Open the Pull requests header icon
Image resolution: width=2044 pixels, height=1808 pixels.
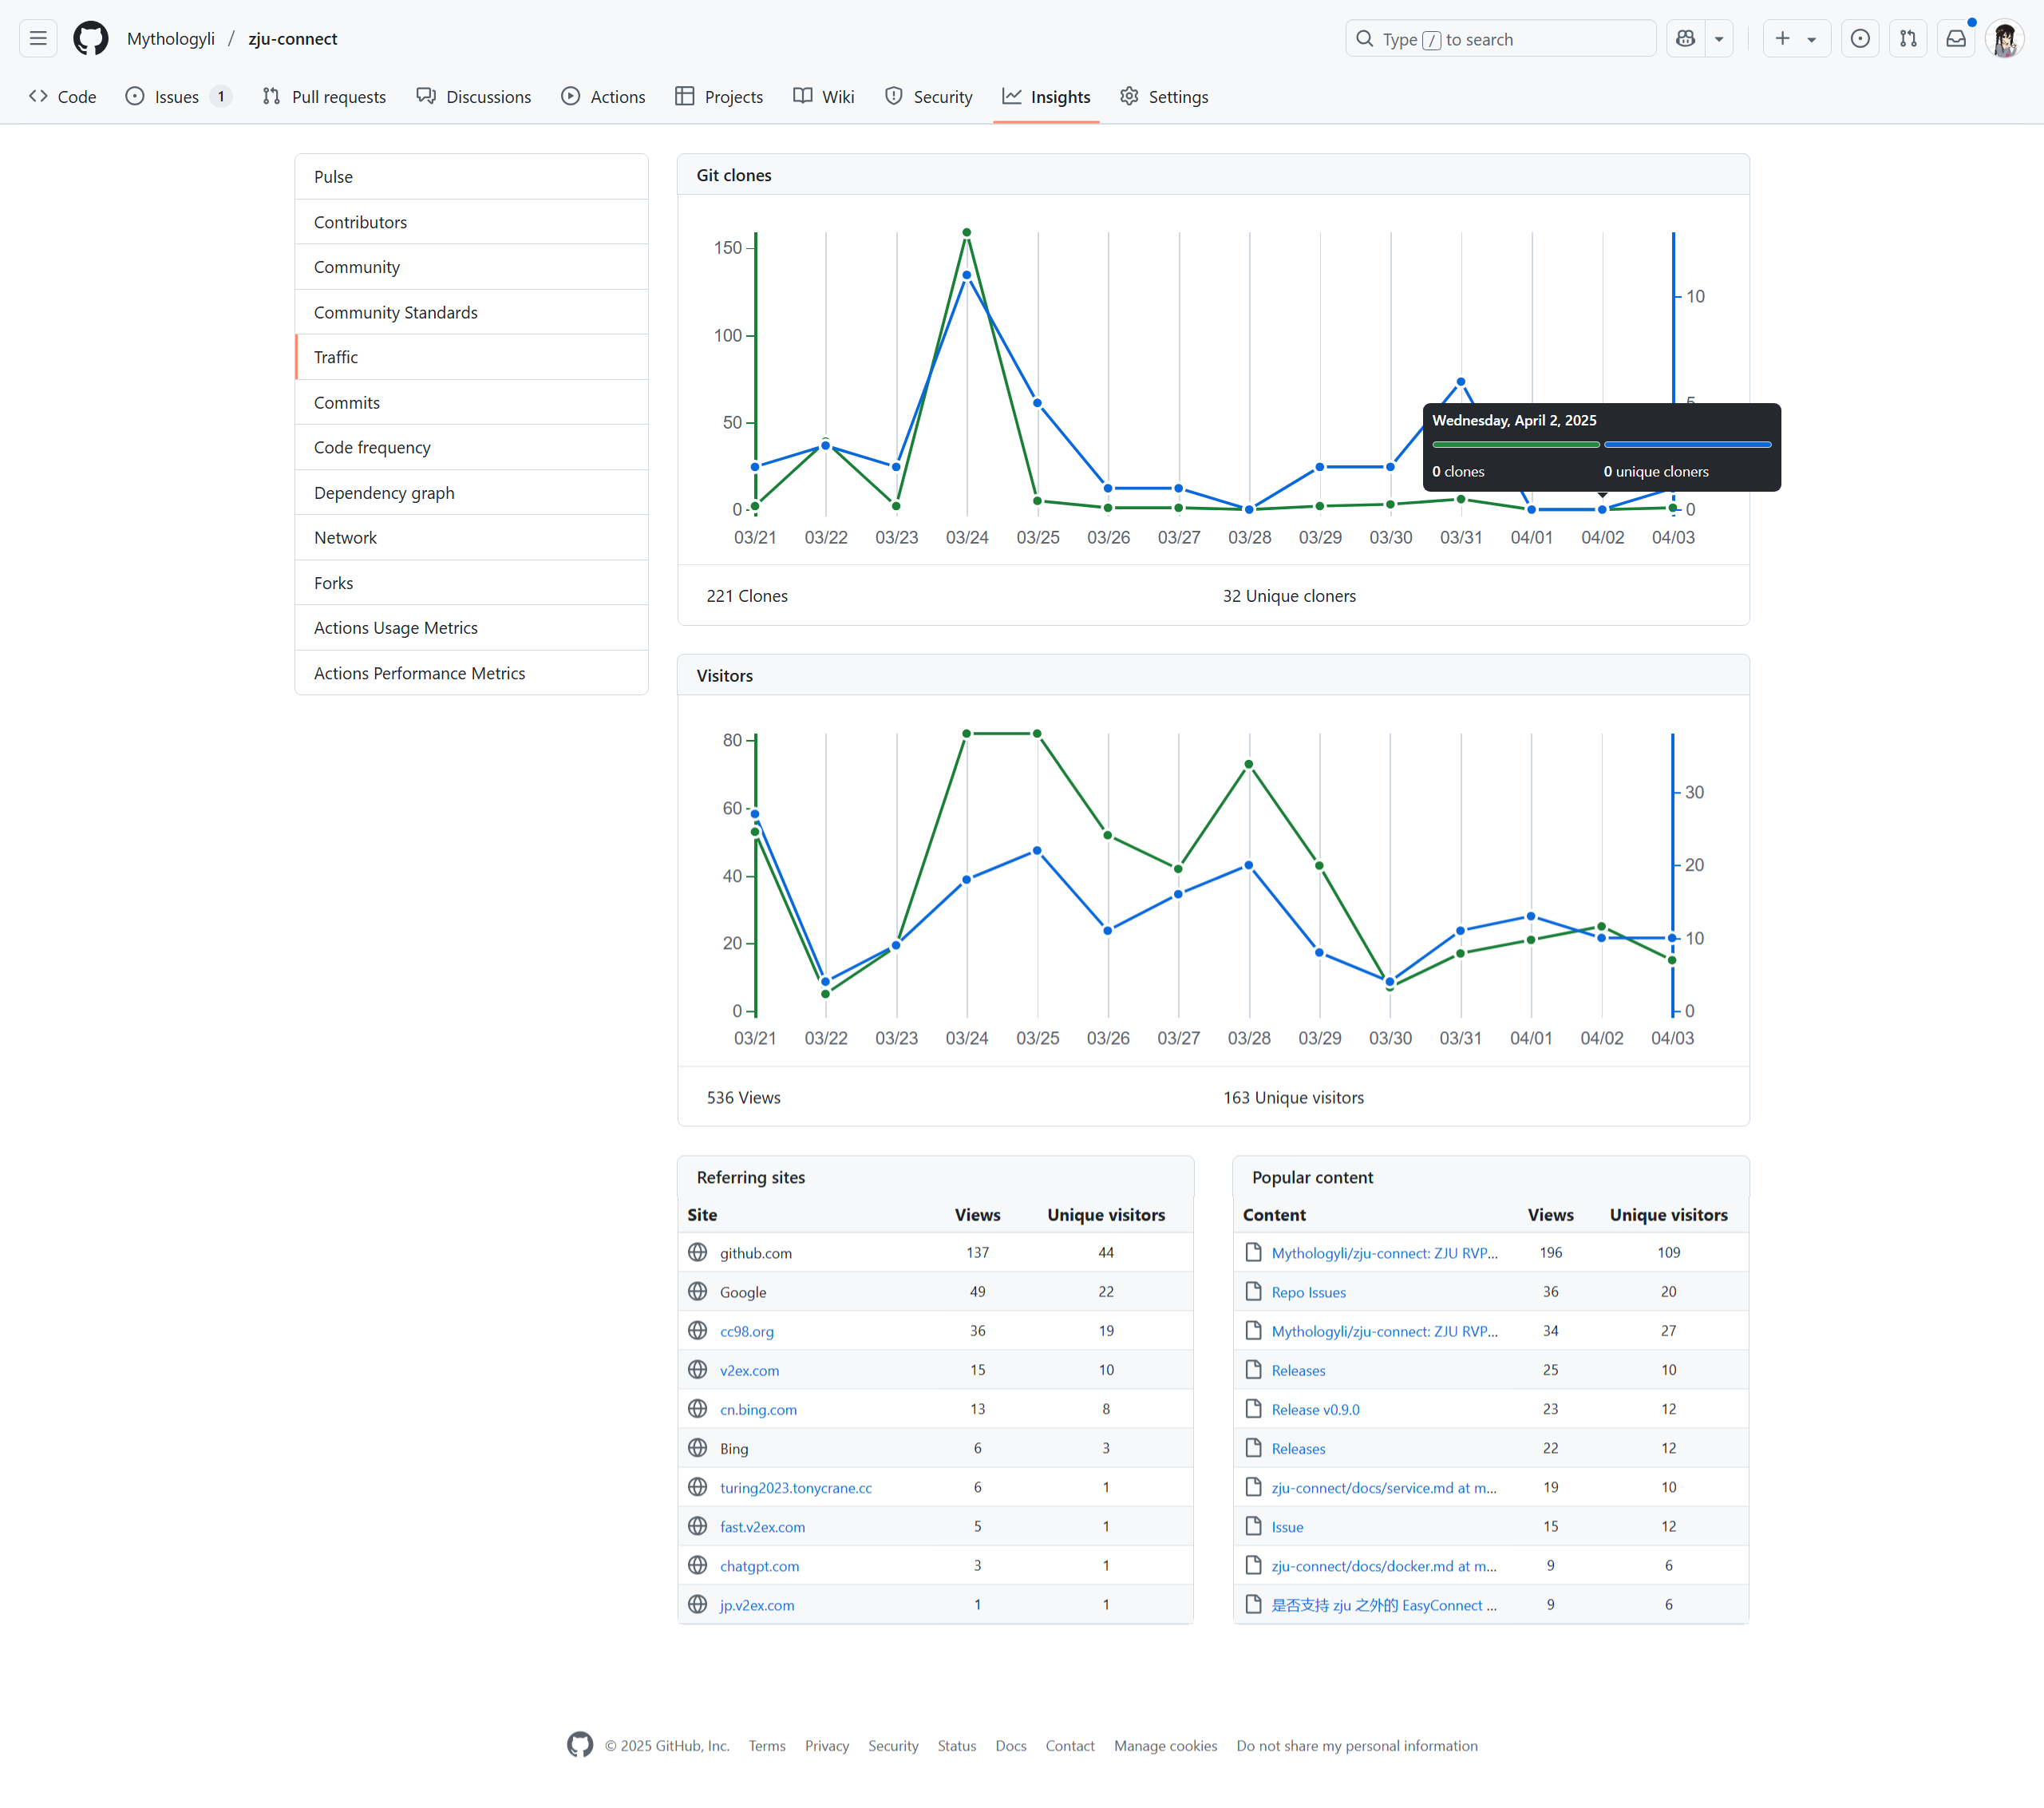[1908, 39]
